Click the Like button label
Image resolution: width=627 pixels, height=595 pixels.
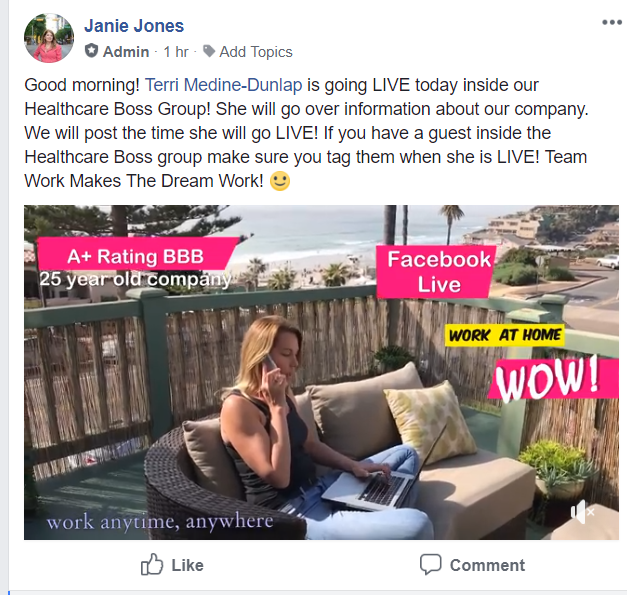[x=188, y=565]
